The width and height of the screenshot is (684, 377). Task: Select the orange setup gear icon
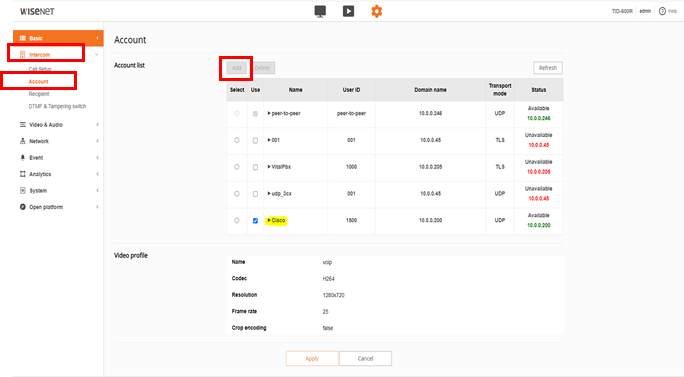click(376, 11)
